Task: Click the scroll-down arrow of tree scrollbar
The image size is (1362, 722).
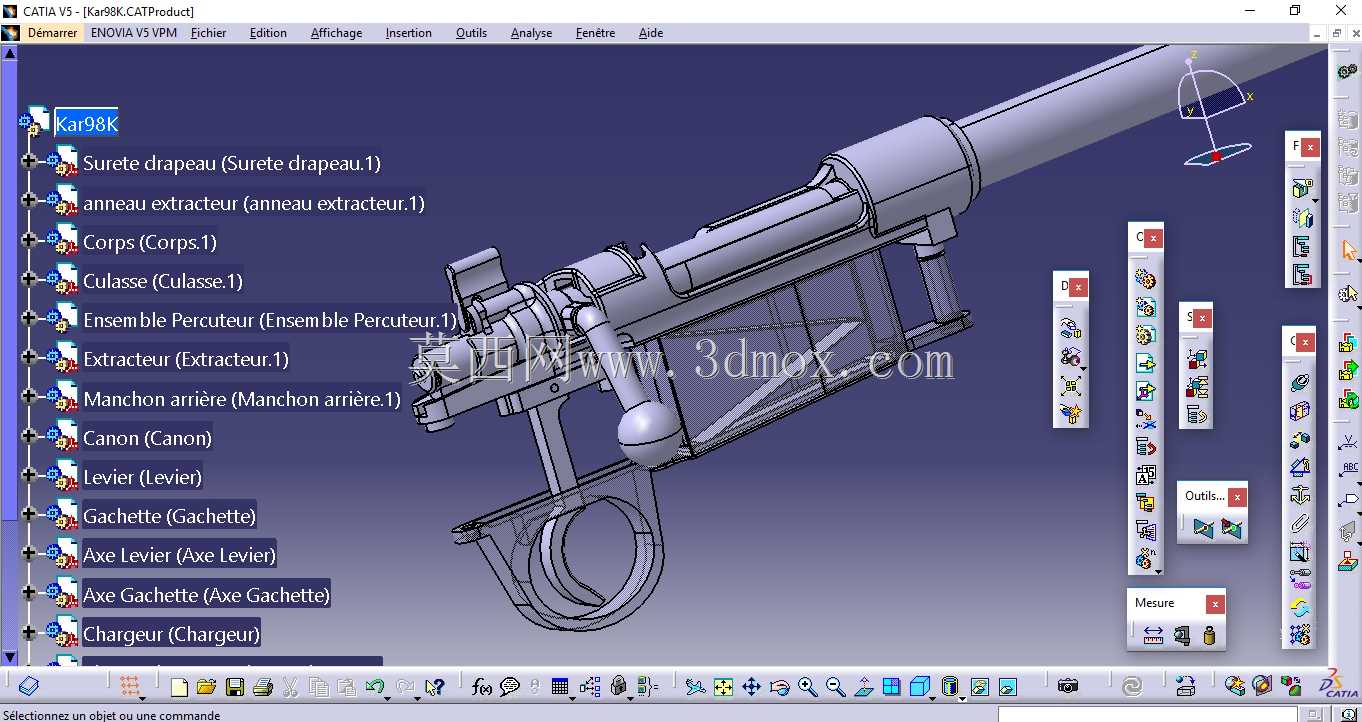Action: tap(9, 657)
